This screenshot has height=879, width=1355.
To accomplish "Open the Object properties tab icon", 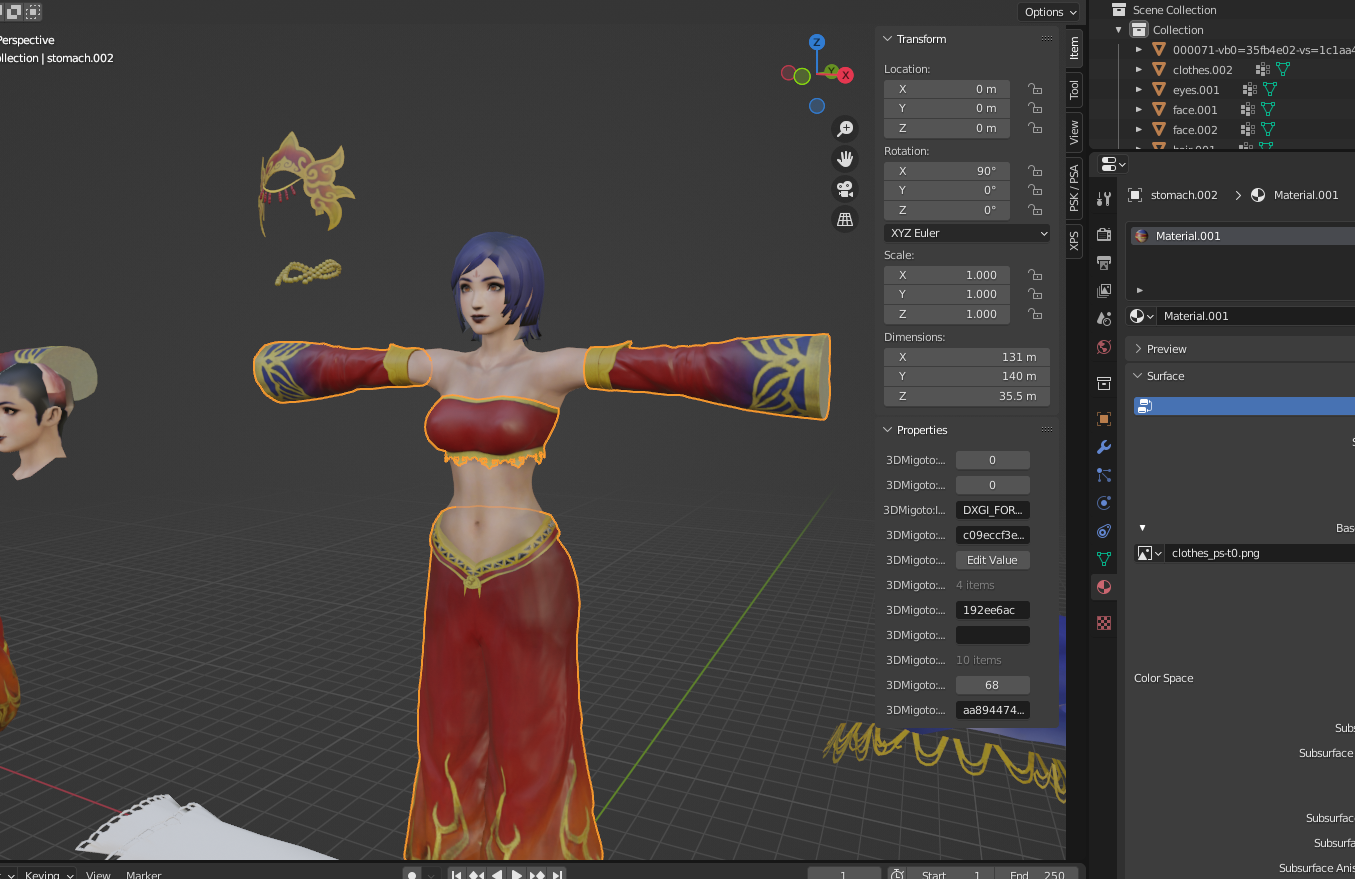I will [1104, 419].
